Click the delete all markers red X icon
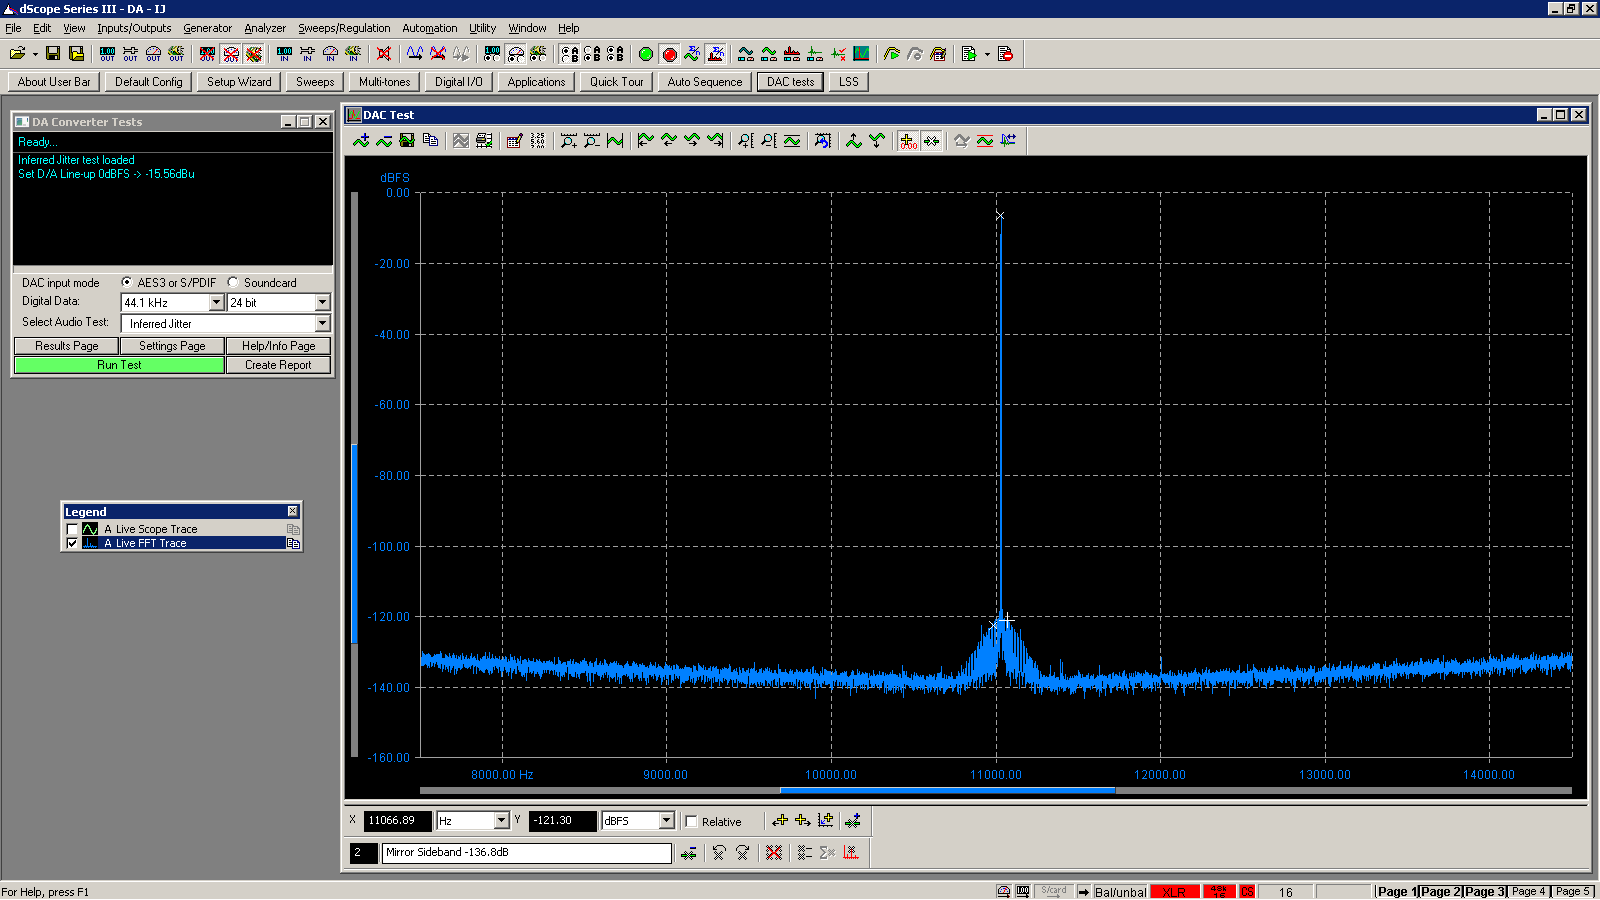1600x900 pixels. point(774,853)
